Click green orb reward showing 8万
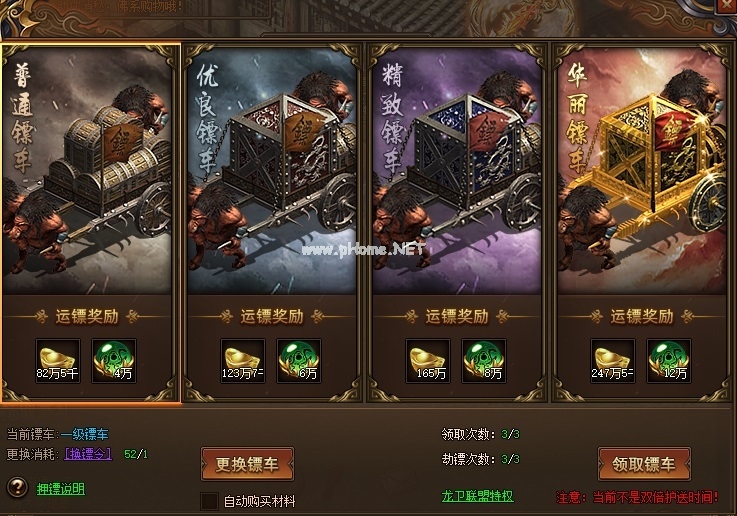 tap(484, 361)
